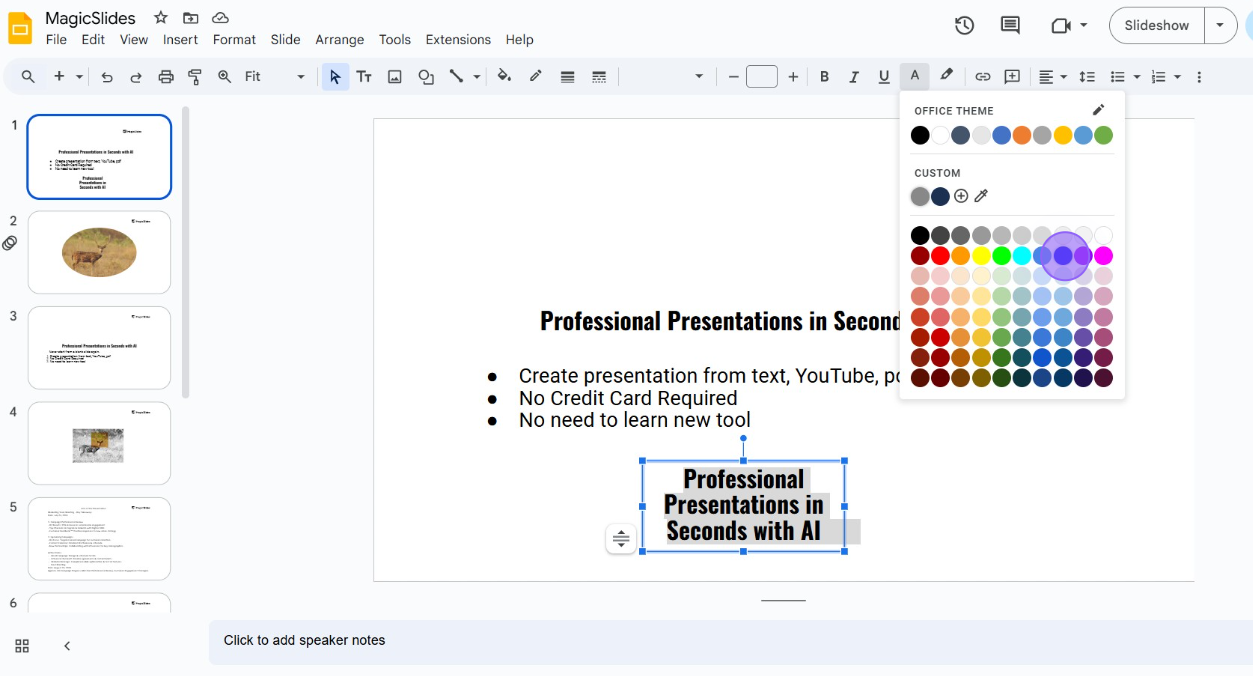This screenshot has height=676, width=1253.
Task: Click the Insert image icon
Action: pos(395,77)
